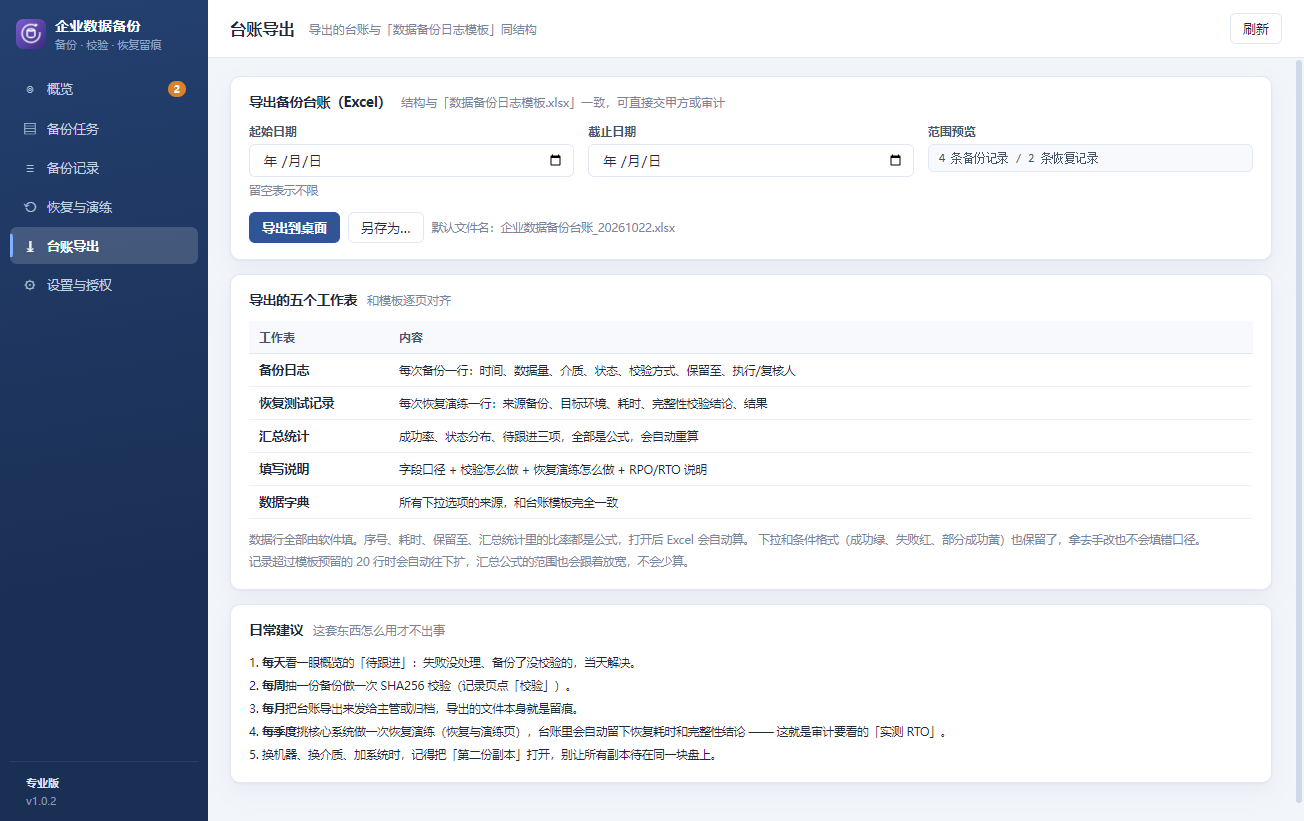The width and height of the screenshot is (1304, 821).
Task: Click the 填写说明 worksheet row
Action: point(751,469)
